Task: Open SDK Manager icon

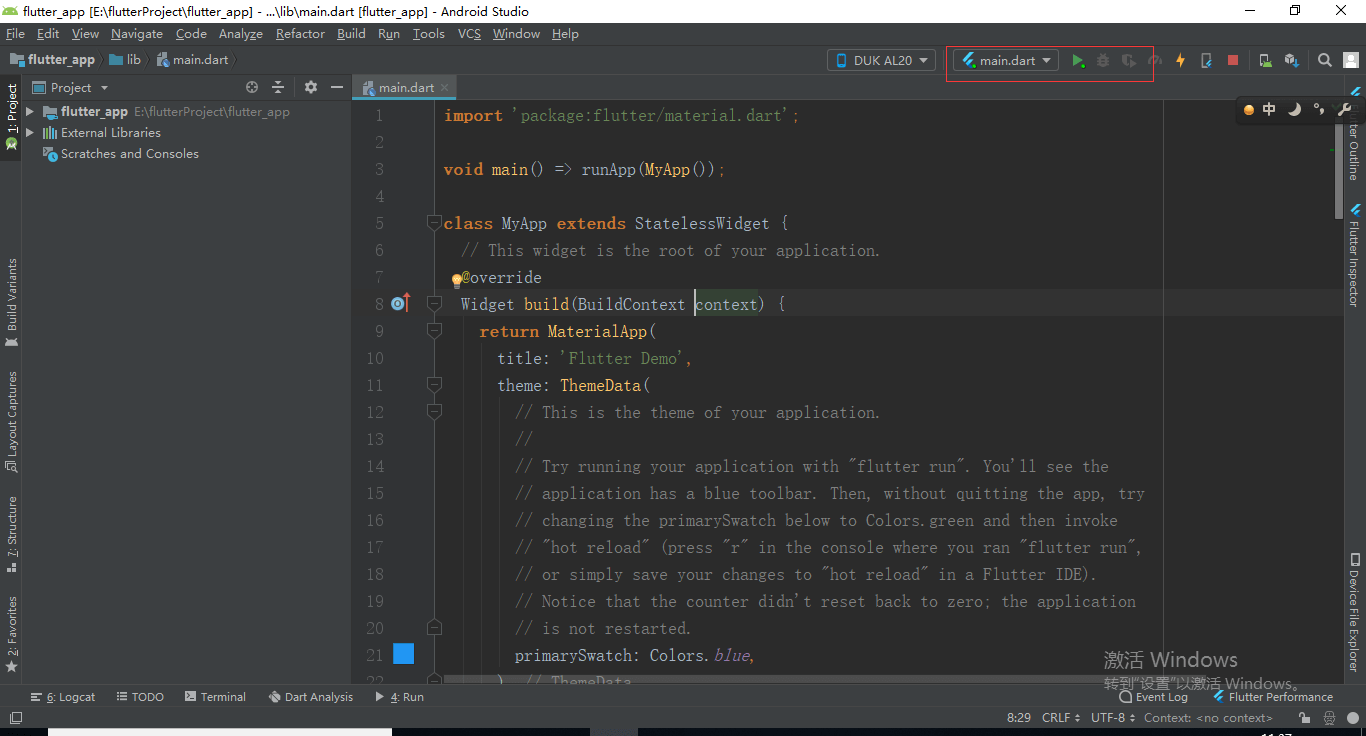Action: 1291,60
